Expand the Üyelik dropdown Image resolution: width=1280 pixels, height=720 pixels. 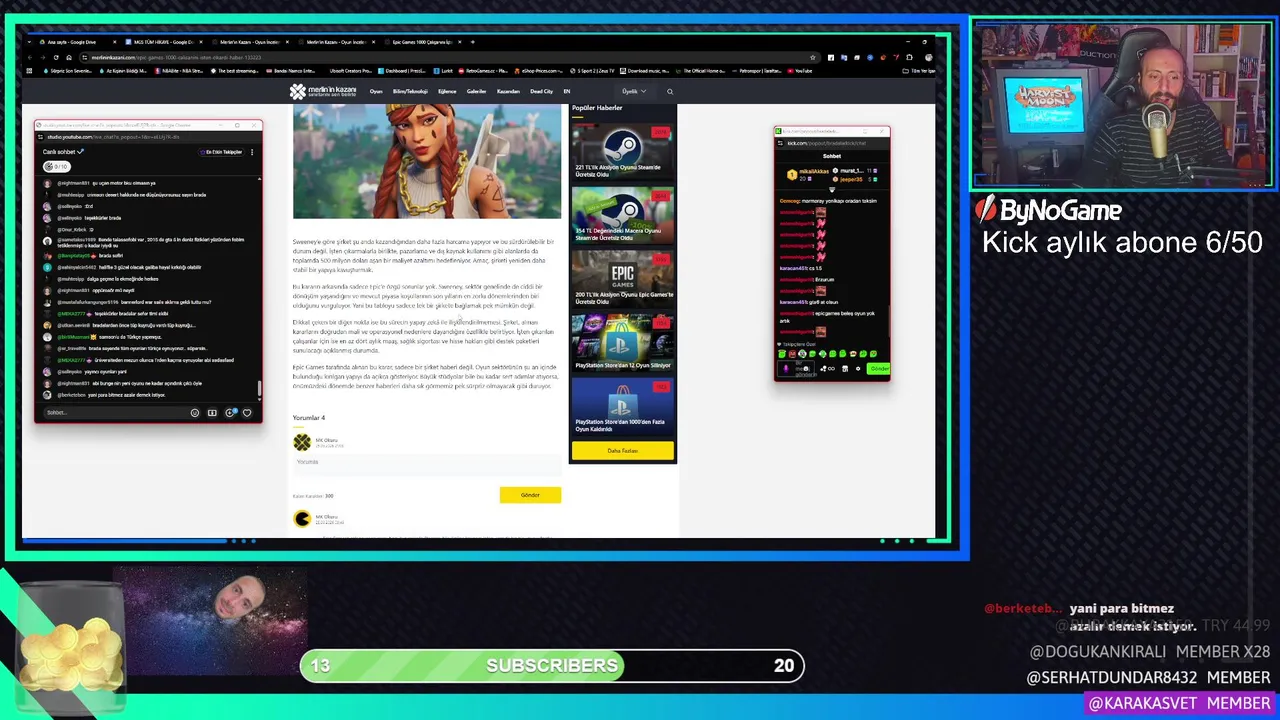[634, 92]
